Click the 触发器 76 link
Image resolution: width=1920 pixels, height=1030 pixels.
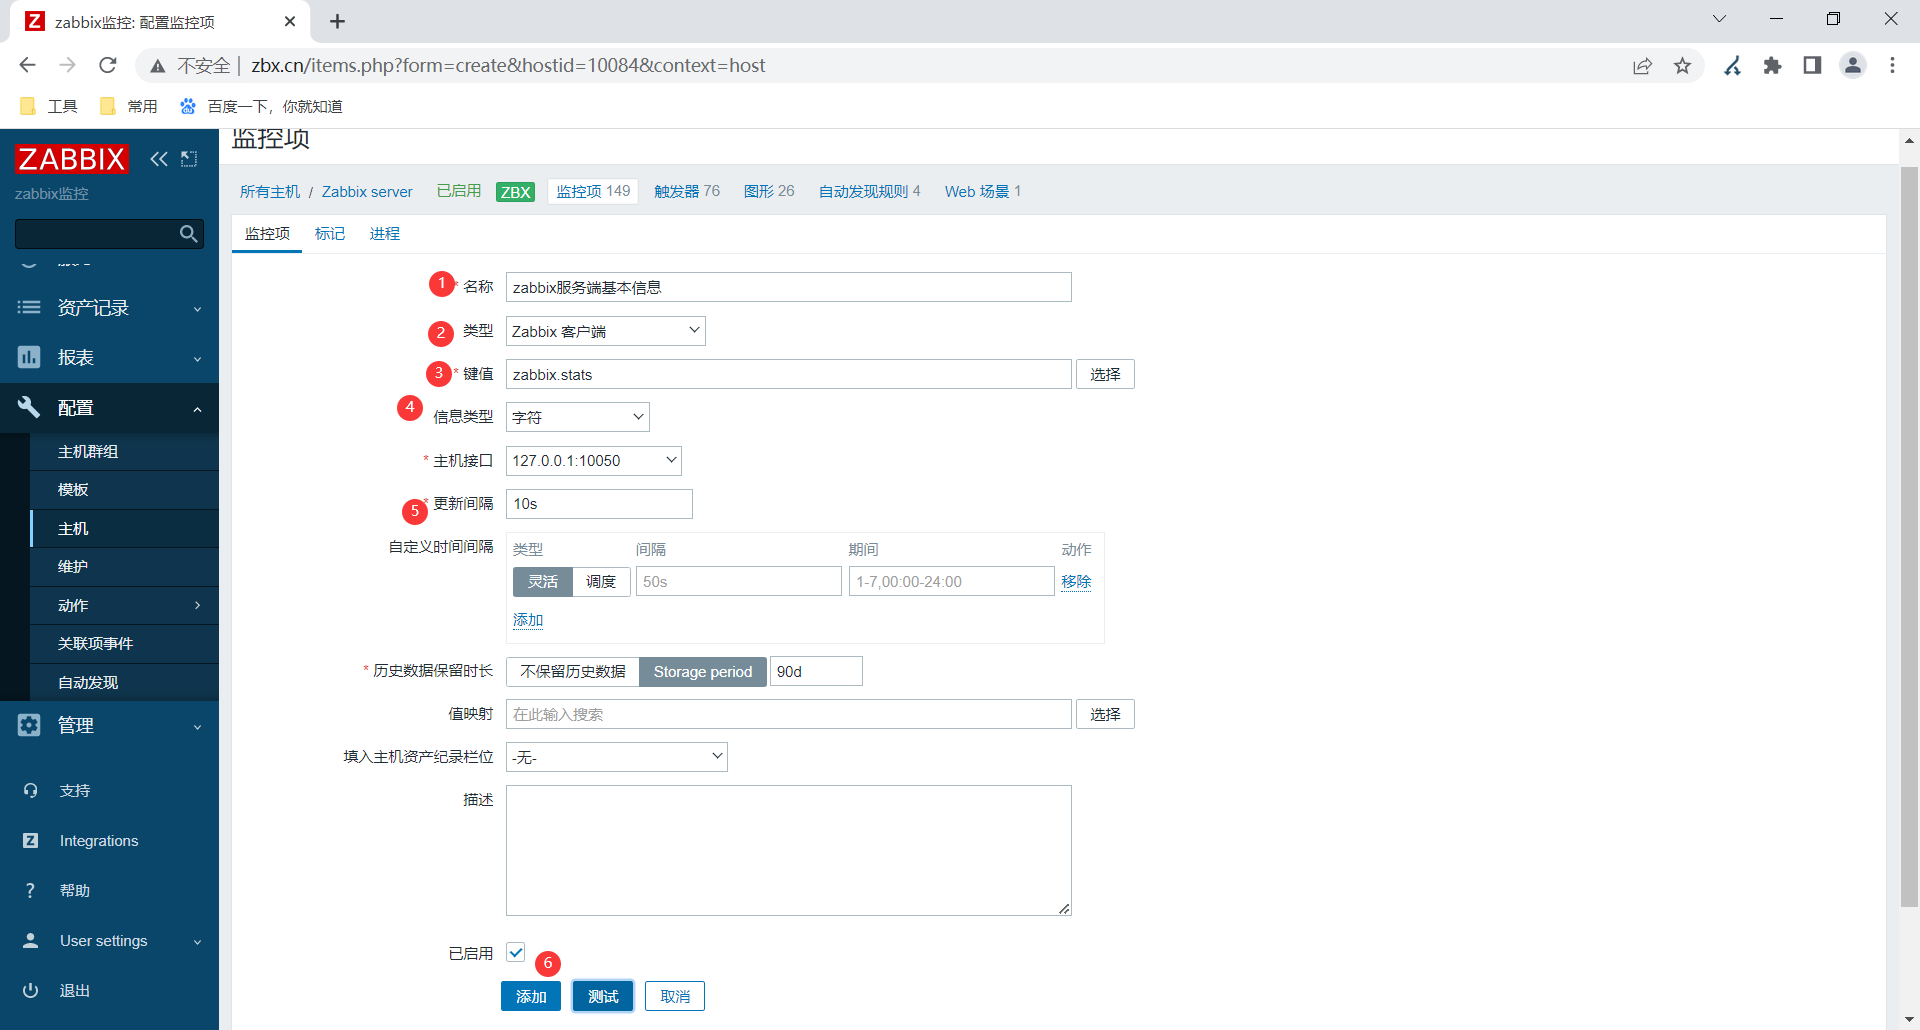click(x=687, y=192)
